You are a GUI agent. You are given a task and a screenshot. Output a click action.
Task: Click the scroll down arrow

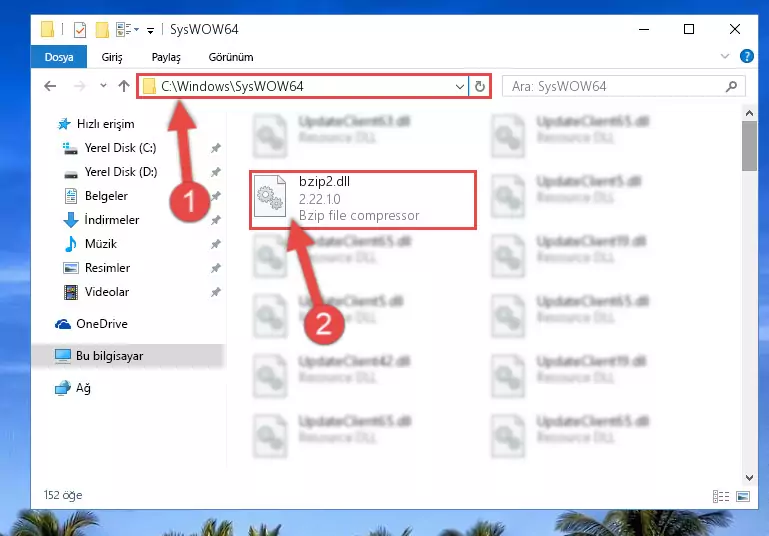click(x=749, y=477)
